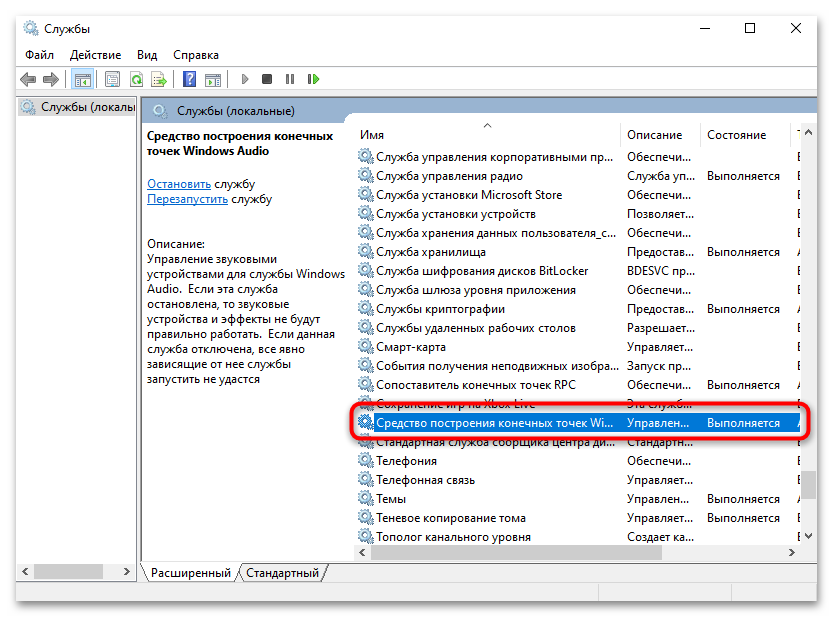The width and height of the screenshot is (833, 617).
Task: Click the Forward arrow toolbar icon
Action: [x=51, y=79]
